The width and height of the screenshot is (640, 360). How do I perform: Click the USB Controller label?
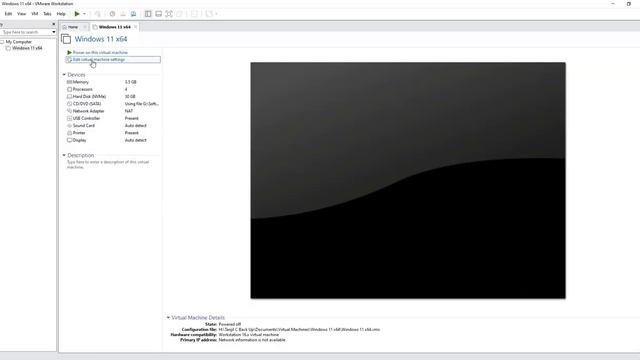[x=86, y=118]
